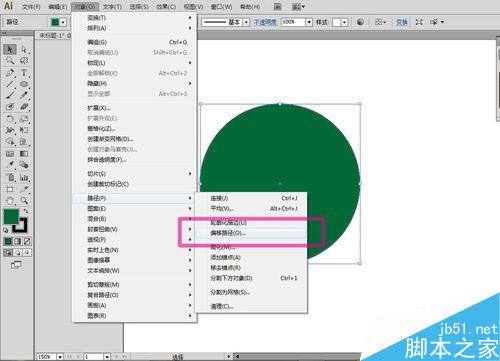Open the artboard number dropdown in status bar
This screenshot has height=361, width=500.
[107, 357]
